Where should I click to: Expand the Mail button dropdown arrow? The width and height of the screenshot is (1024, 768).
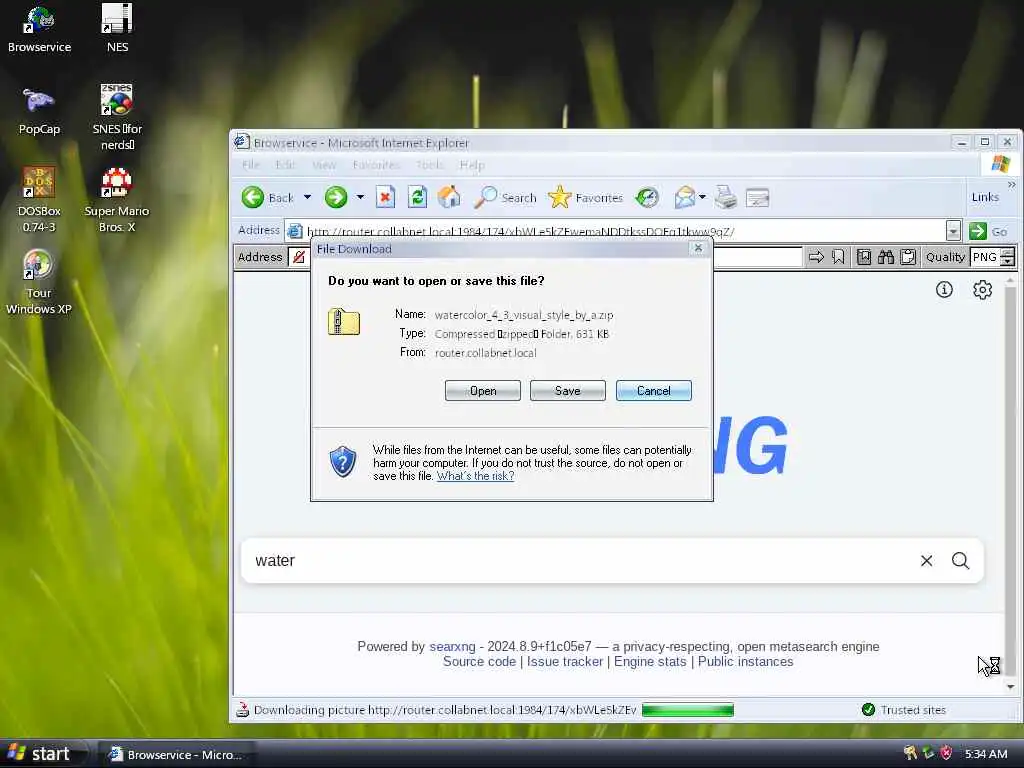(703, 197)
